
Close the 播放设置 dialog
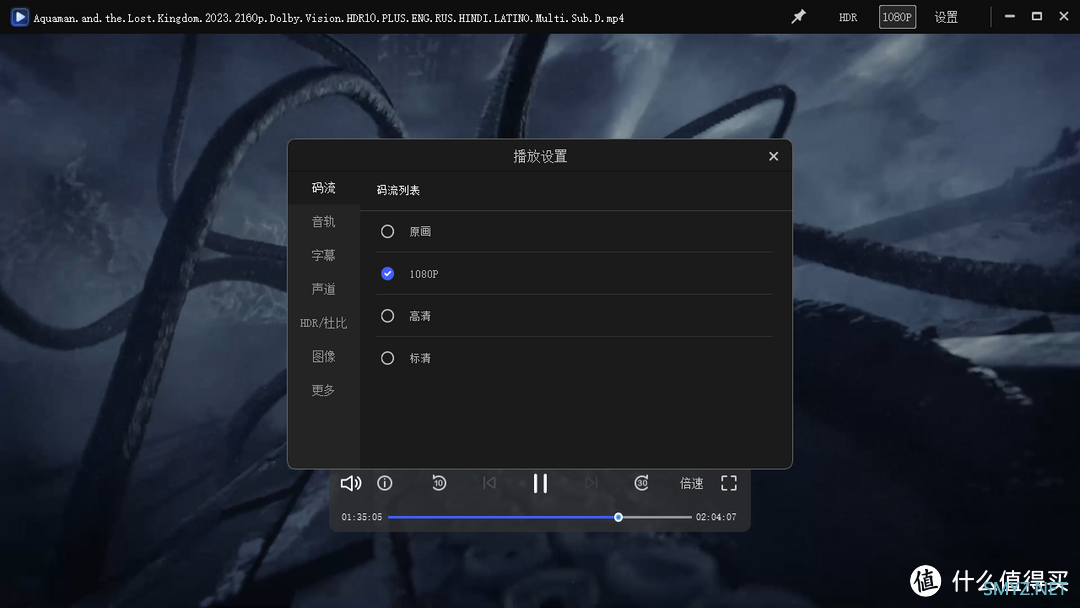(x=773, y=156)
